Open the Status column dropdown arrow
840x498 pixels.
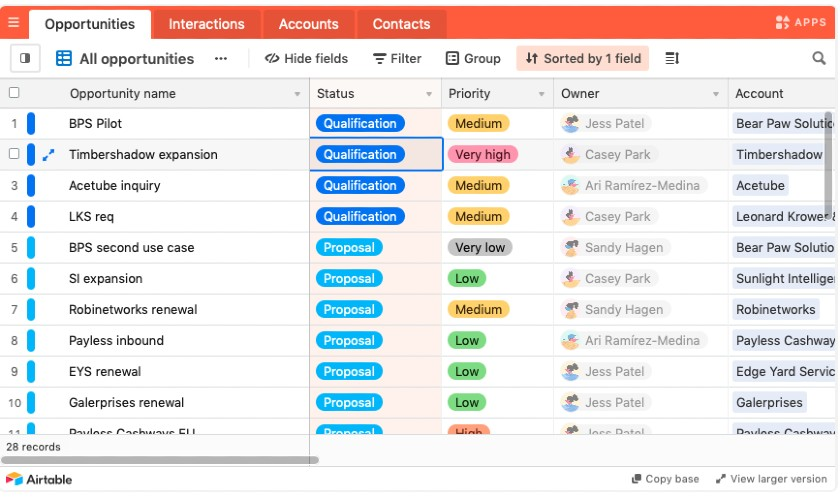429,94
